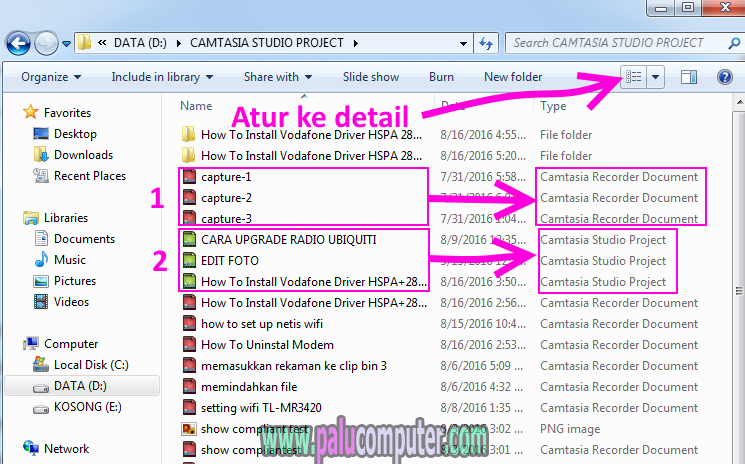Click the Music note icon in Libraries
This screenshot has width=745, height=464.
[x=41, y=259]
